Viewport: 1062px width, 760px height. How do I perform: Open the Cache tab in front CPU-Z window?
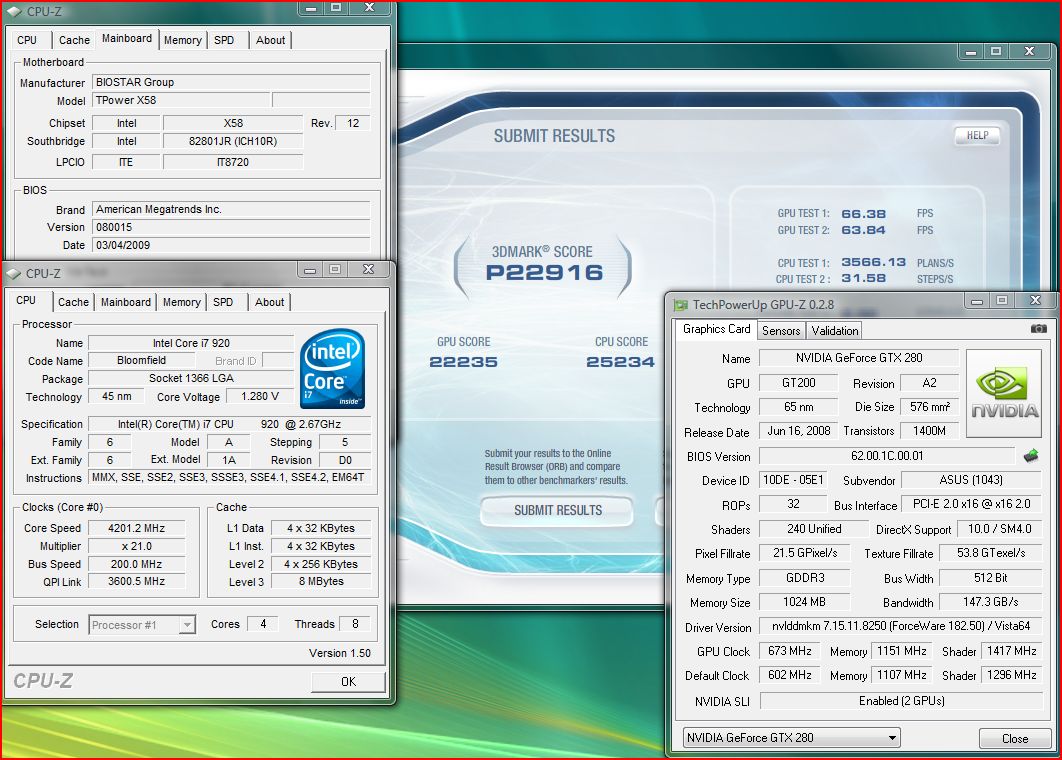[x=73, y=302]
